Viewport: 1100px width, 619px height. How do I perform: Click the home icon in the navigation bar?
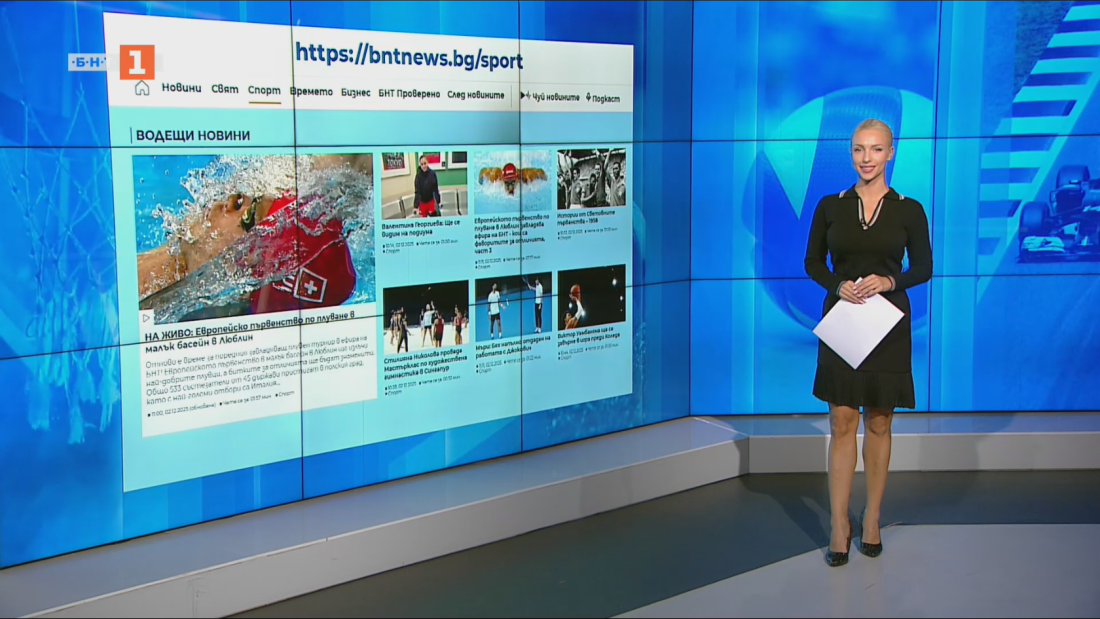[x=142, y=88]
